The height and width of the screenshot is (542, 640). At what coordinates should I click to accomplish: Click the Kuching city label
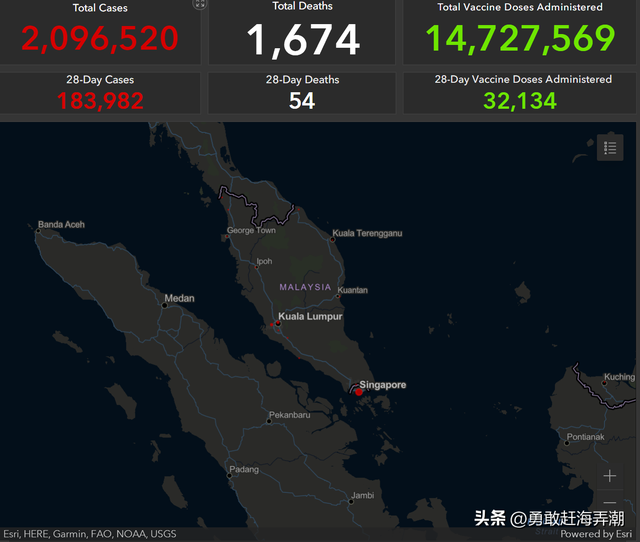(619, 377)
